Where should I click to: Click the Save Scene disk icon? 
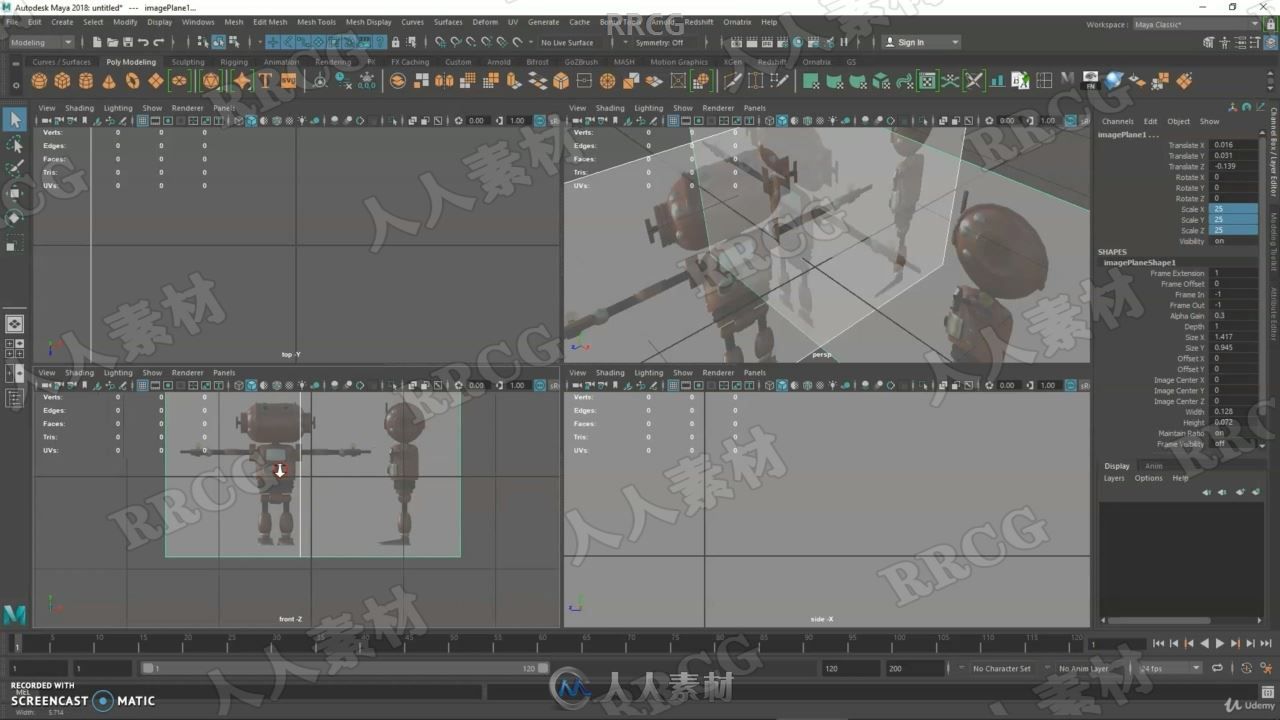(127, 42)
